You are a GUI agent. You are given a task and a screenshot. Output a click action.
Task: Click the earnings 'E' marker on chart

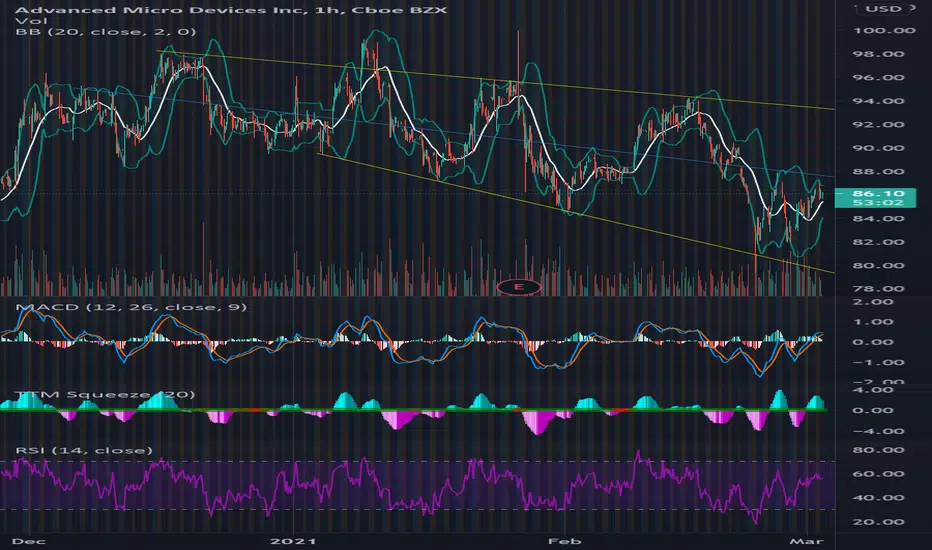[519, 287]
